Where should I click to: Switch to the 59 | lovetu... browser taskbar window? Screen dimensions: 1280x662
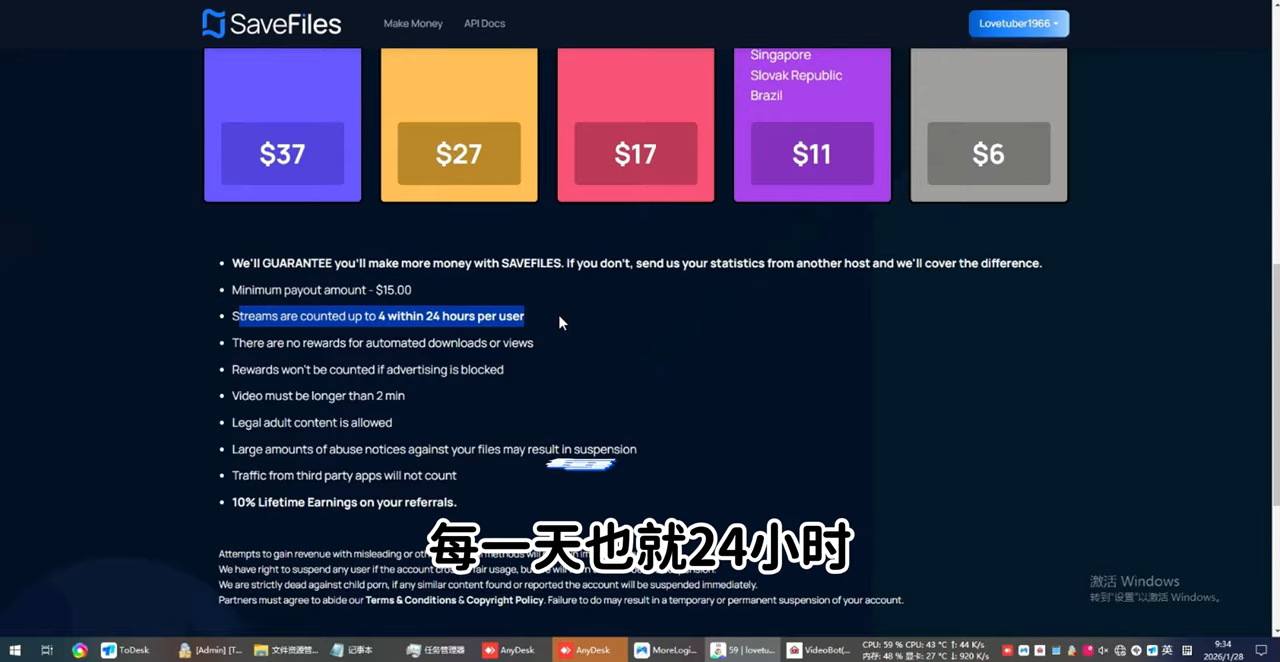742,650
